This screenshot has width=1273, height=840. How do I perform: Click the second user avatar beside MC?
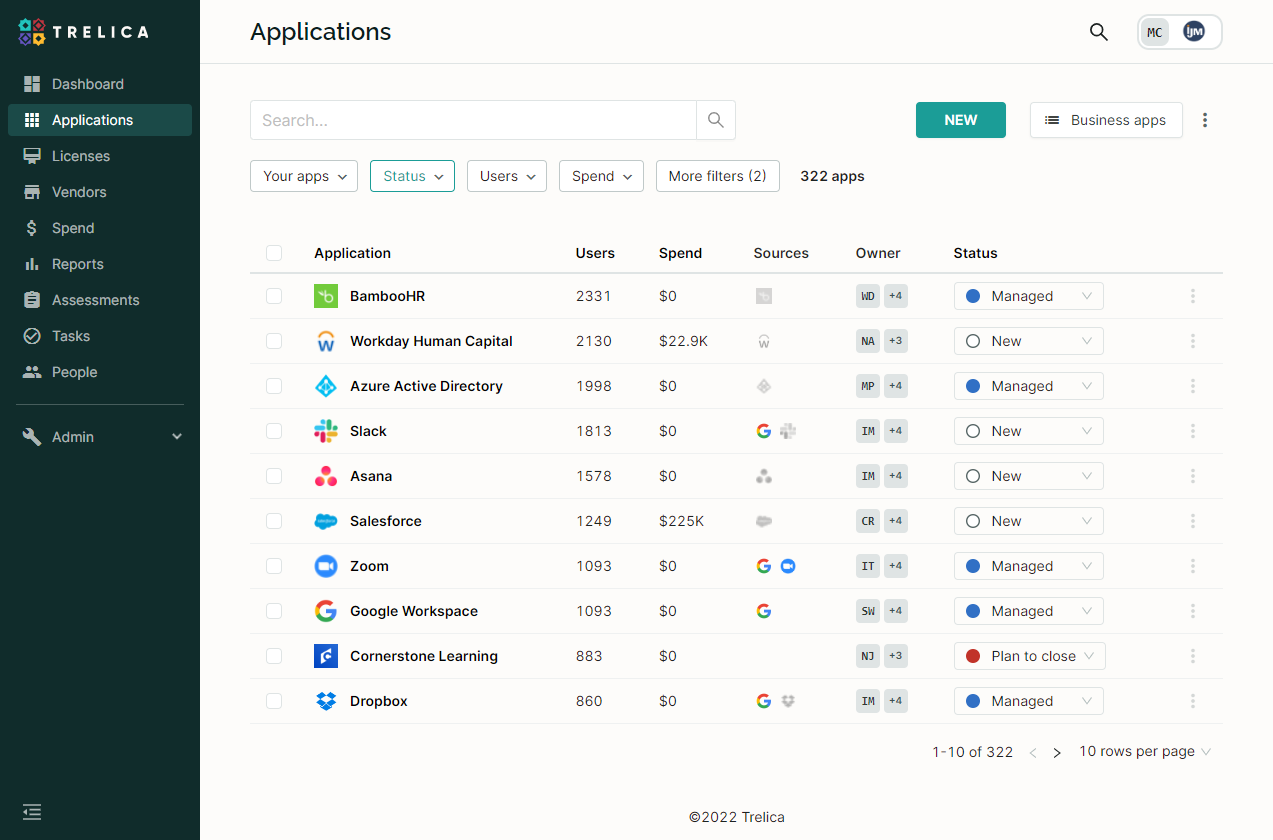click(1193, 32)
